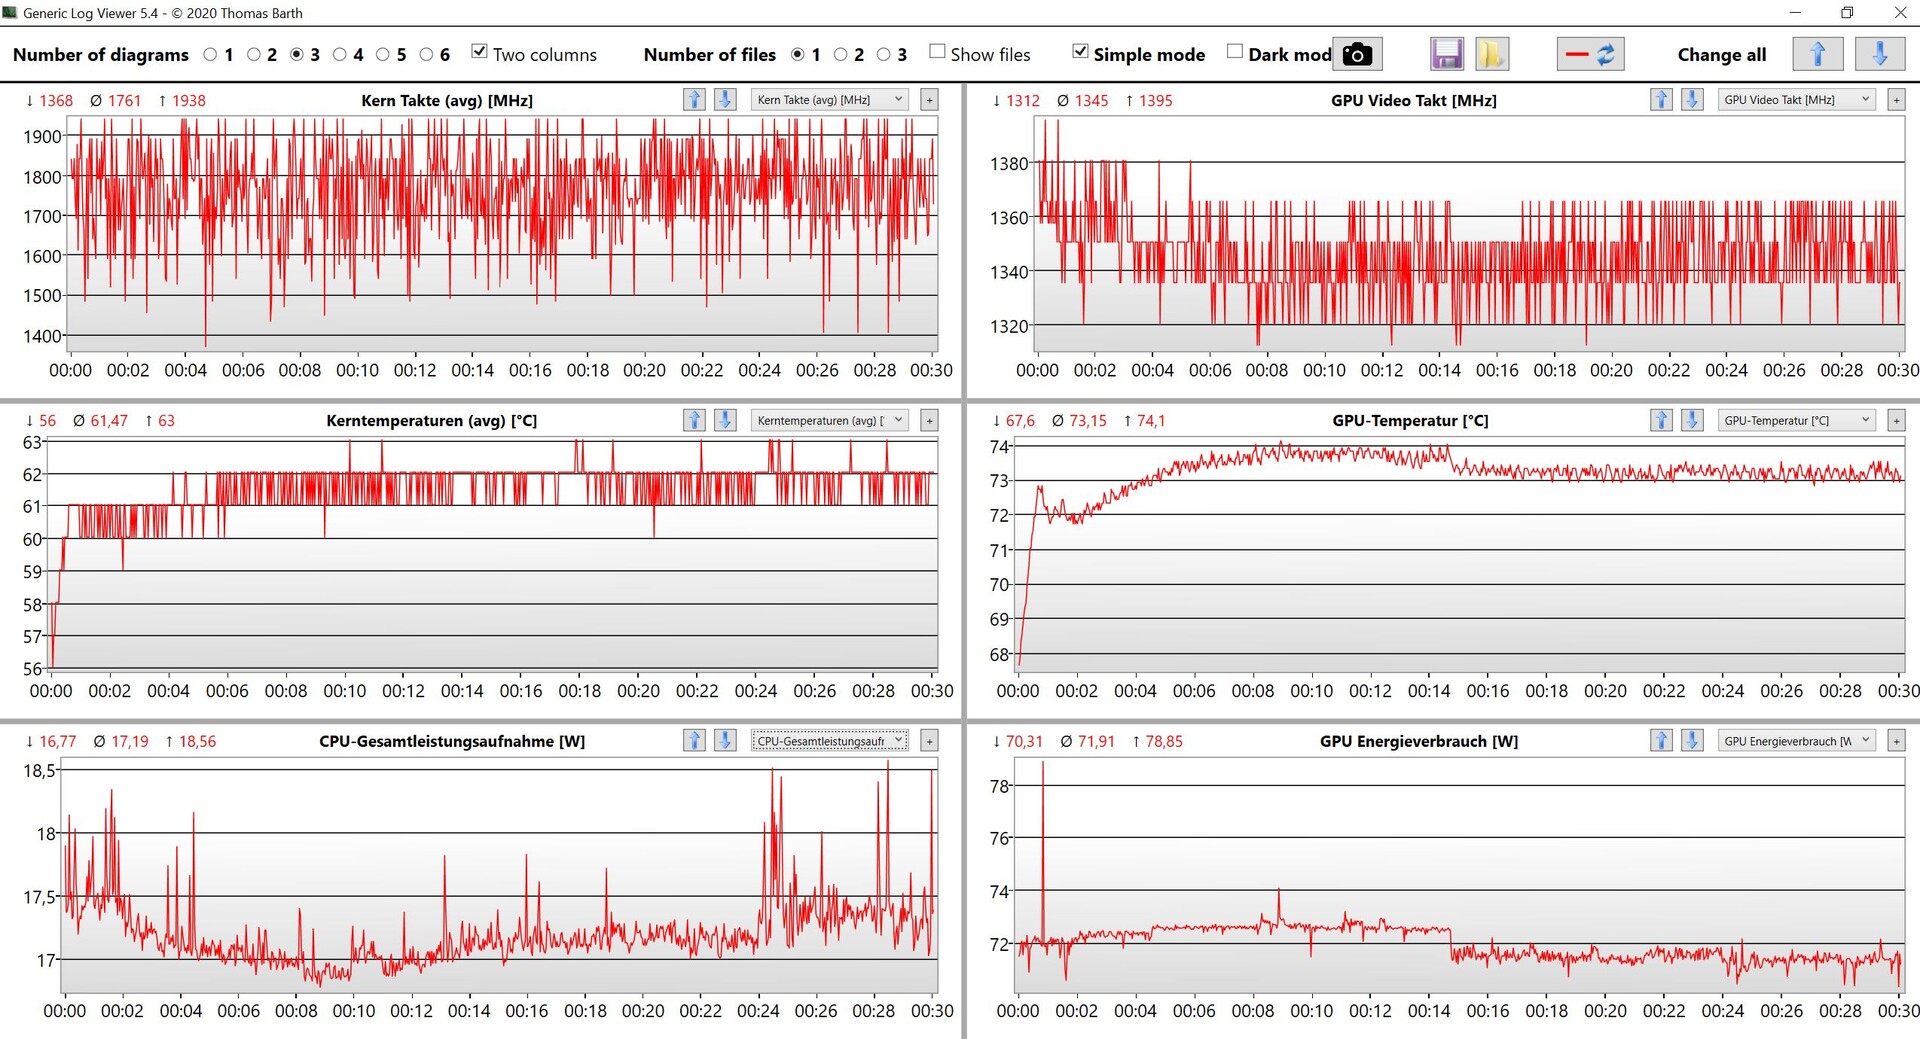Click down arrow on CPU-Gesamtleistungsaufnahme diagram
Viewport: 1920px width, 1039px height.
[x=725, y=740]
